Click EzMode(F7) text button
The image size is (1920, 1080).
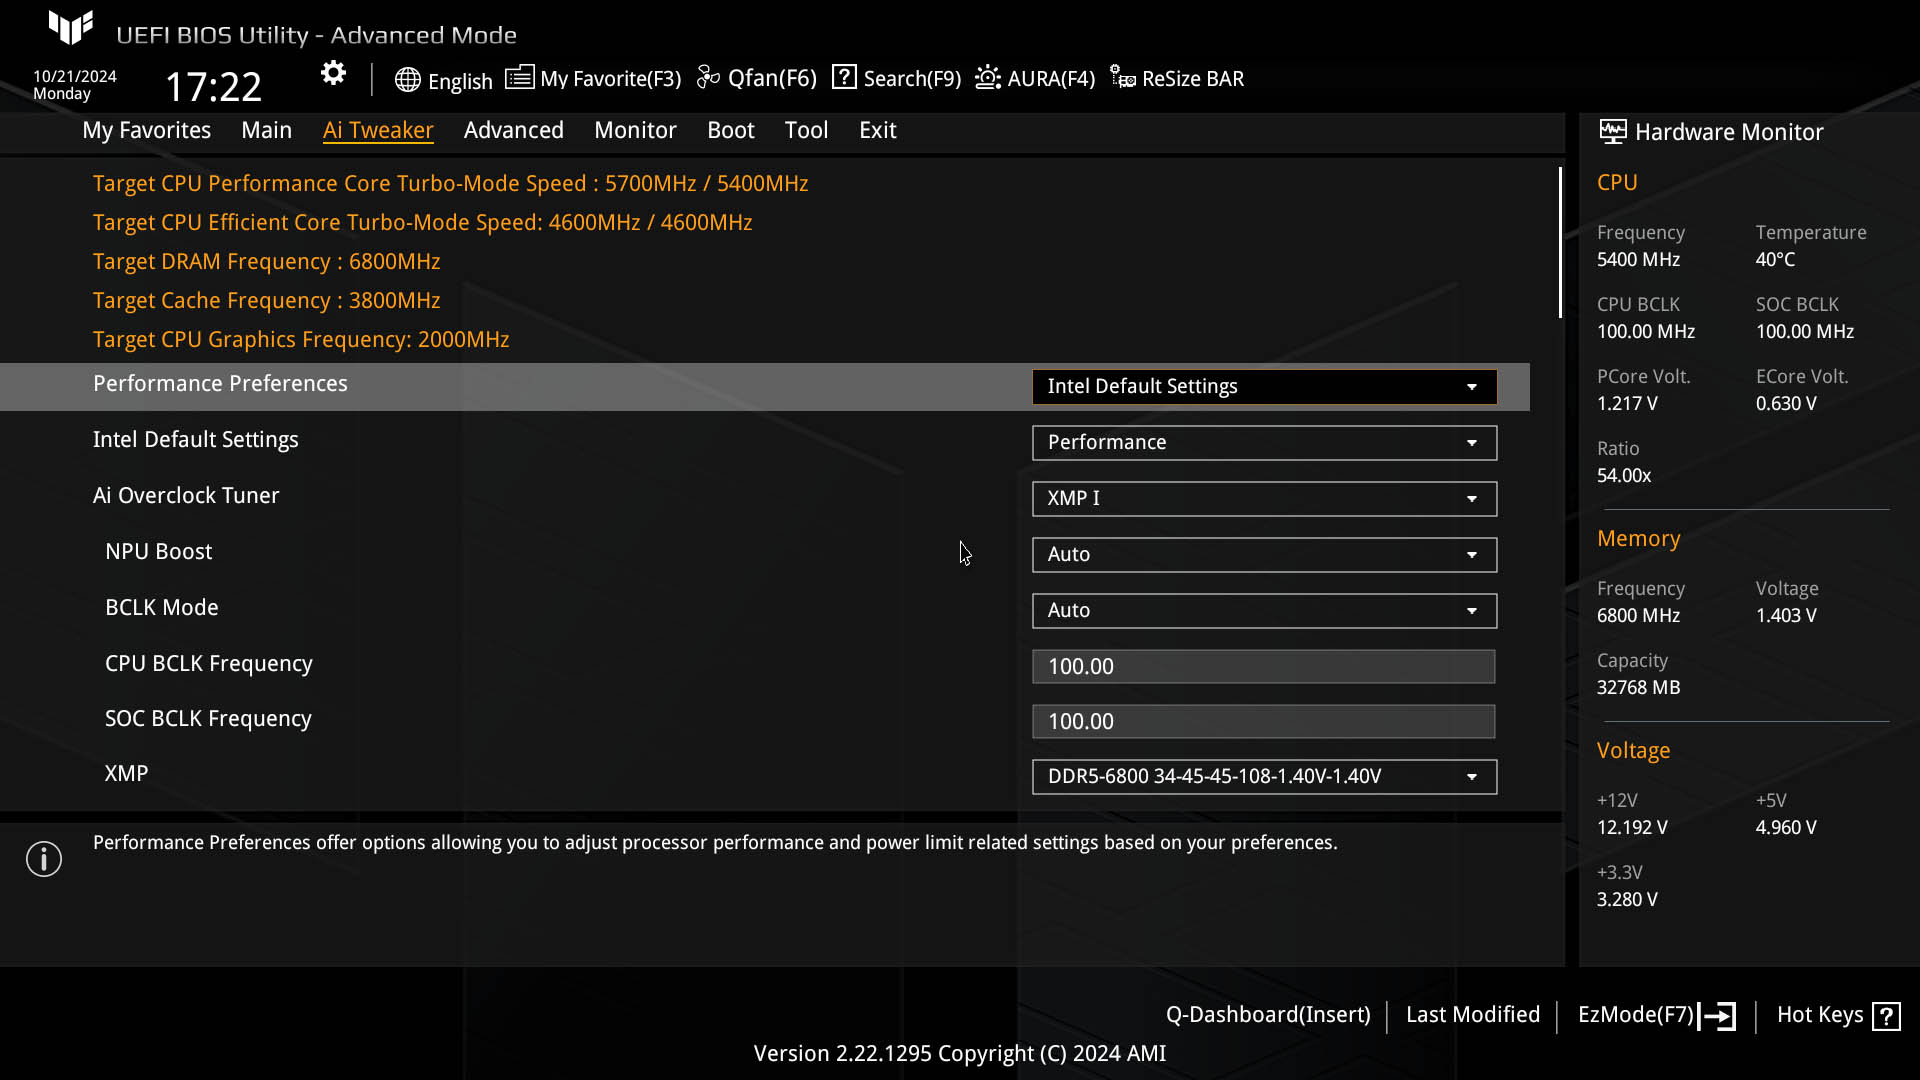pos(1636,1015)
